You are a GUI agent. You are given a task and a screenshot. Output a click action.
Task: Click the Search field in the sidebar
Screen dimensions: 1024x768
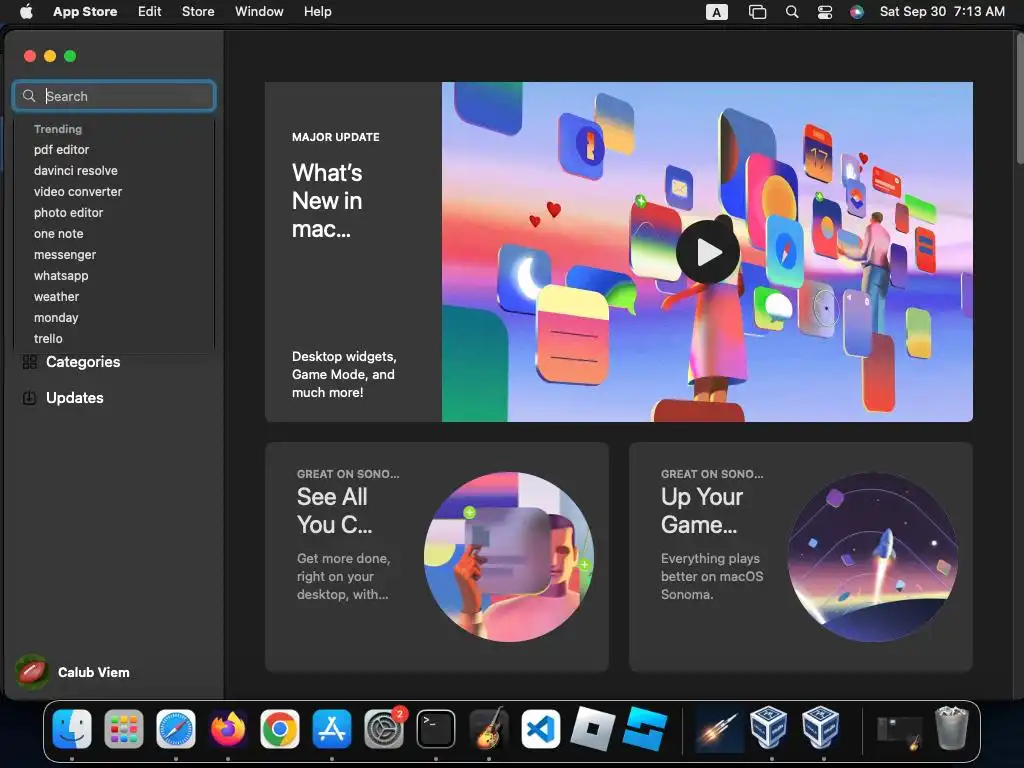(x=114, y=96)
